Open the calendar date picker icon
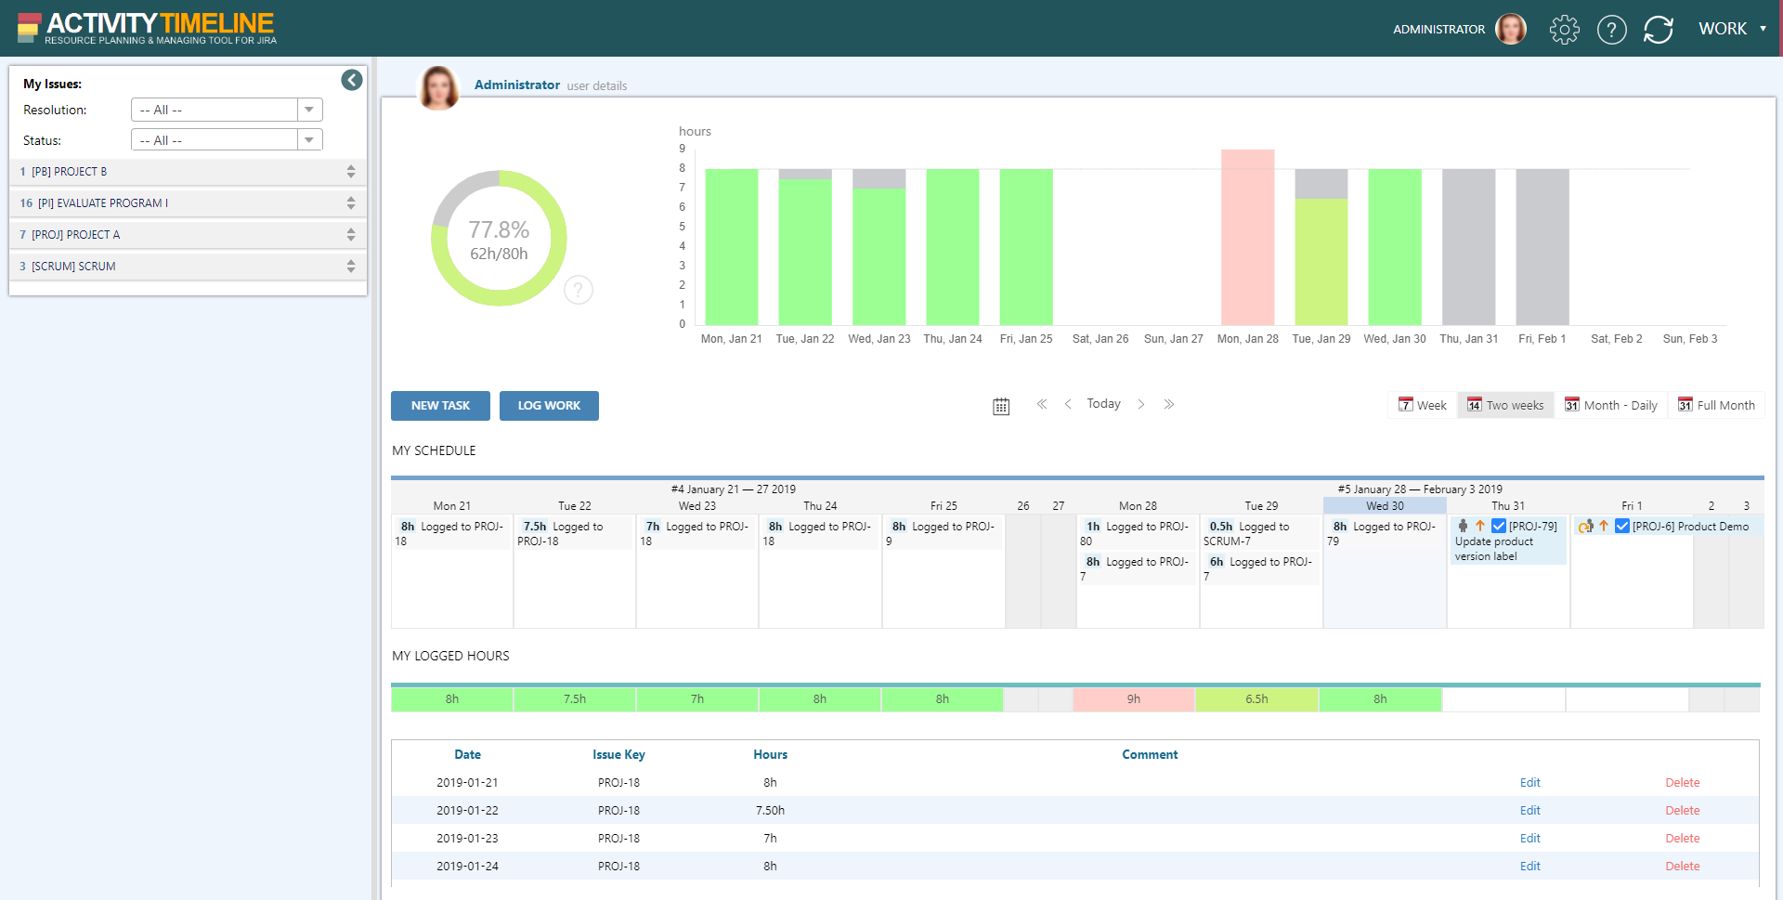 point(1001,406)
